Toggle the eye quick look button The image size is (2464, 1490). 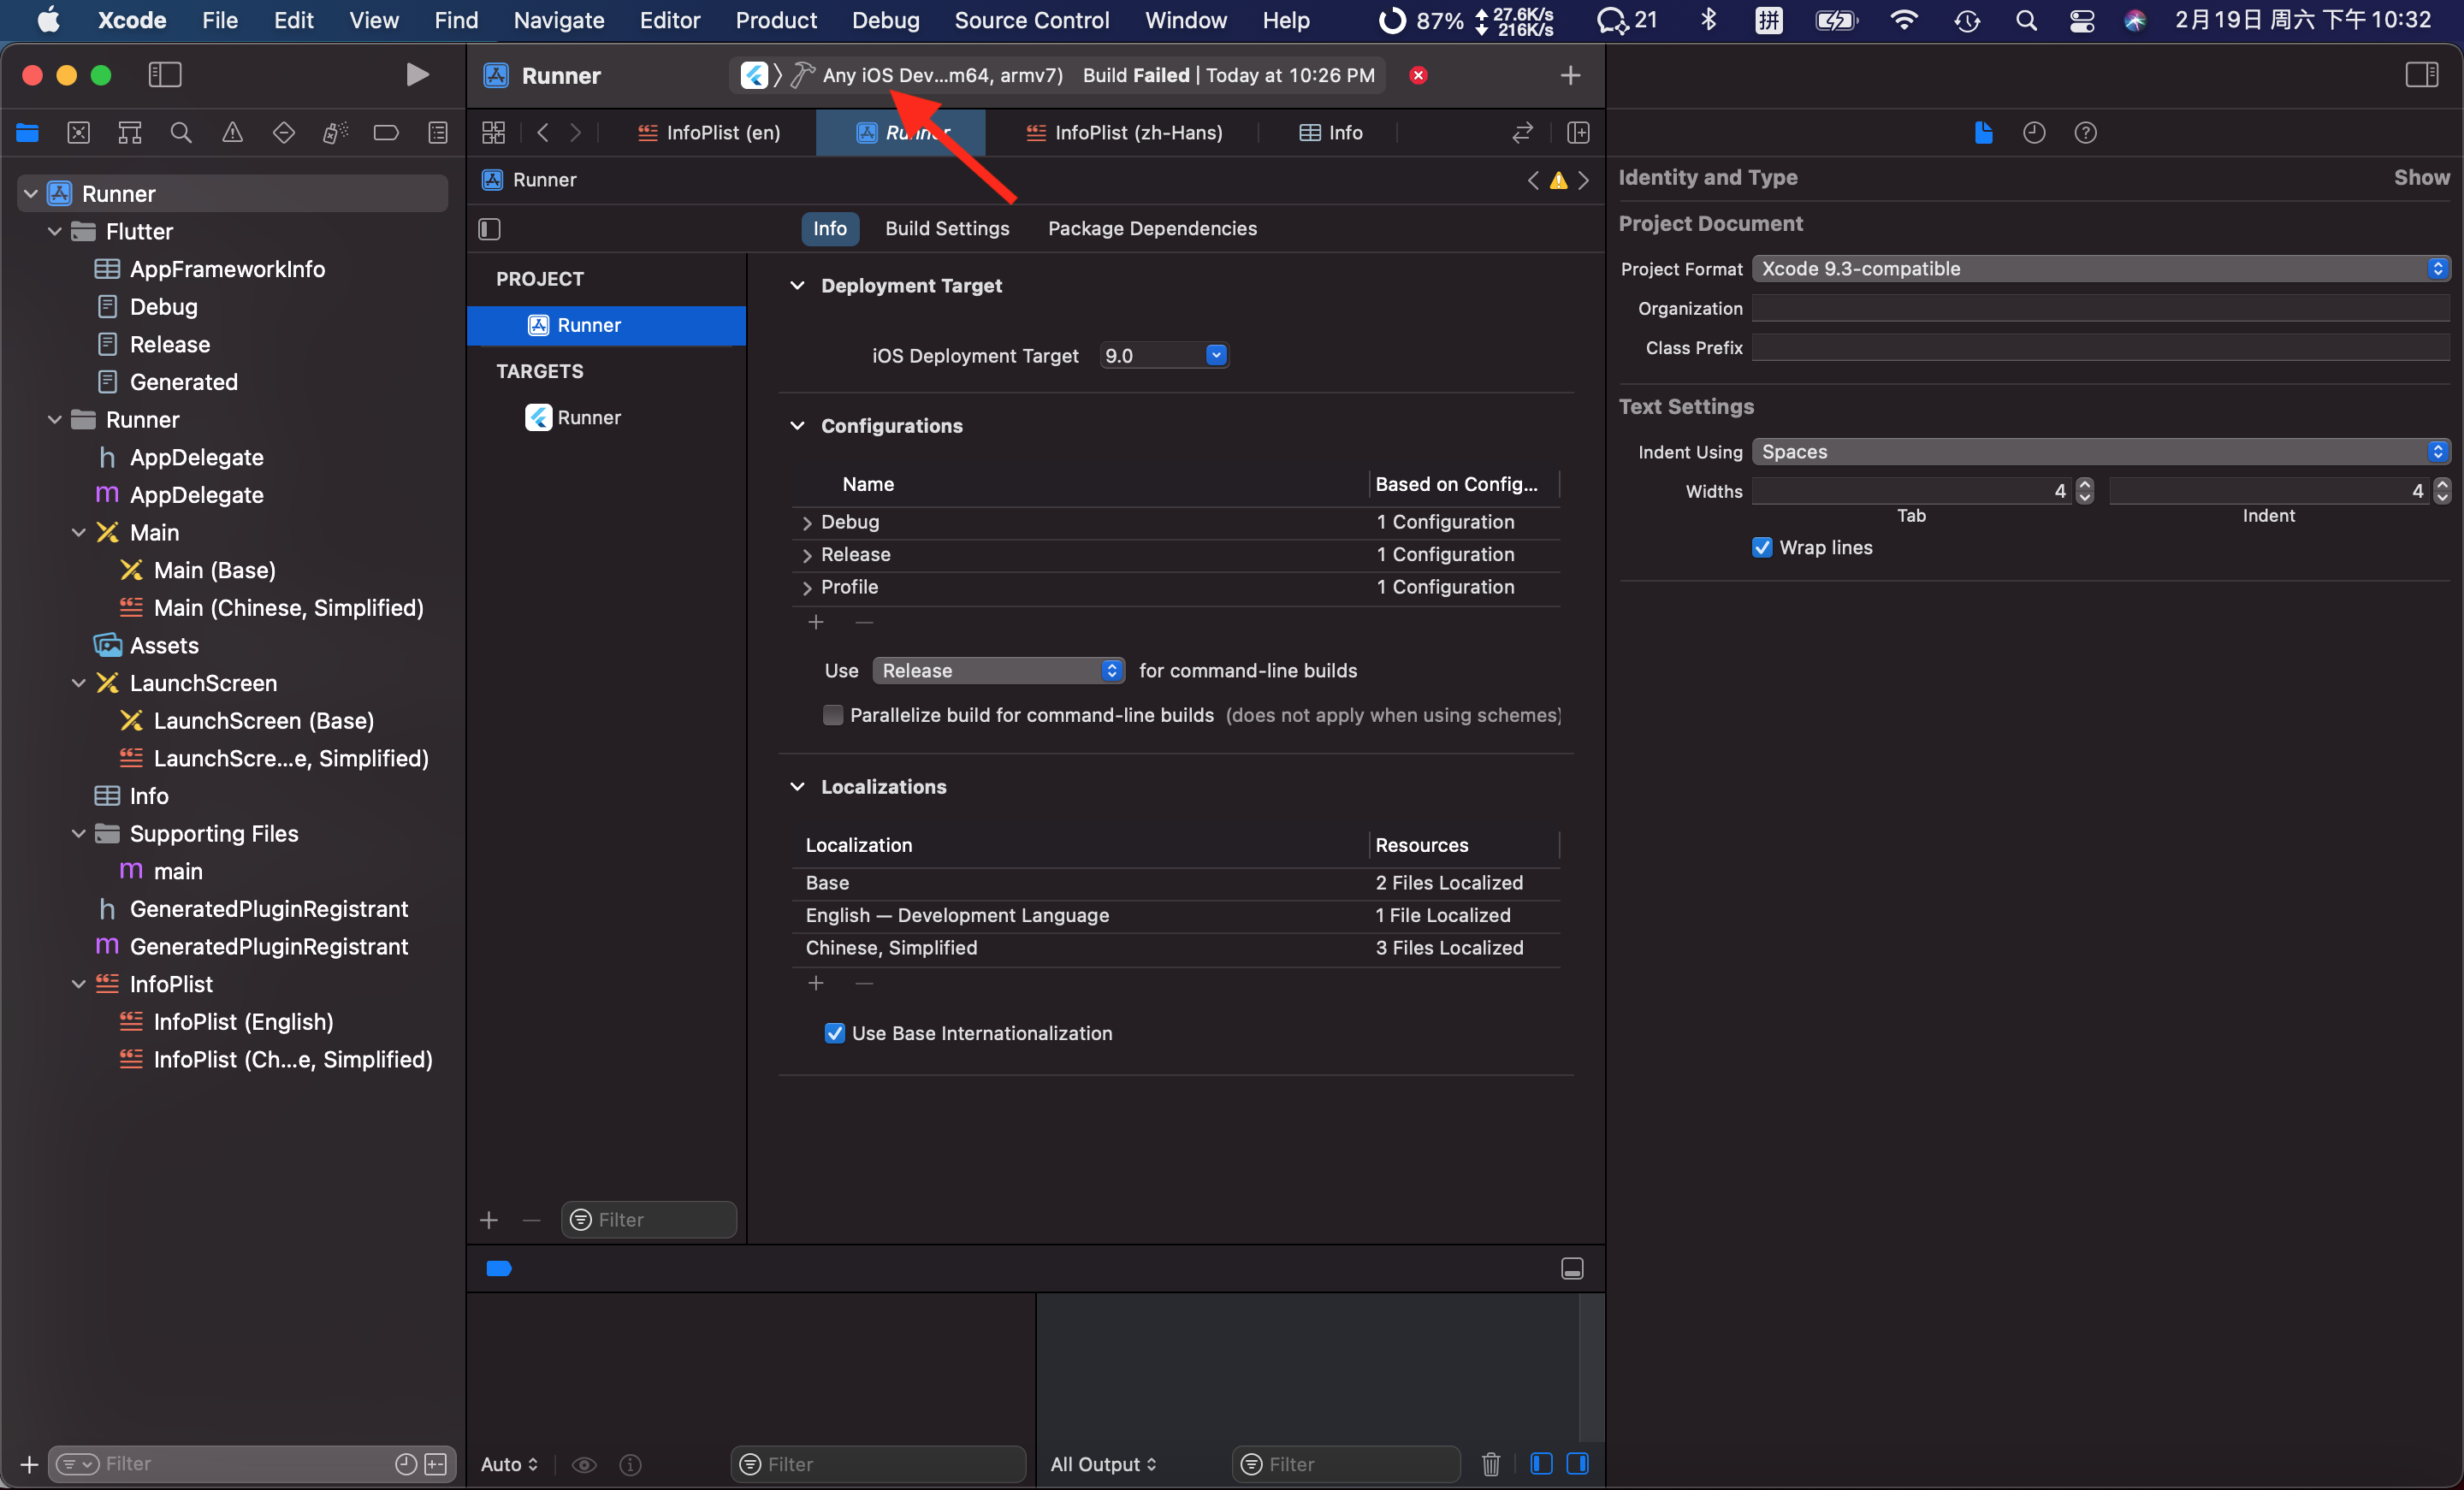[x=584, y=1465]
